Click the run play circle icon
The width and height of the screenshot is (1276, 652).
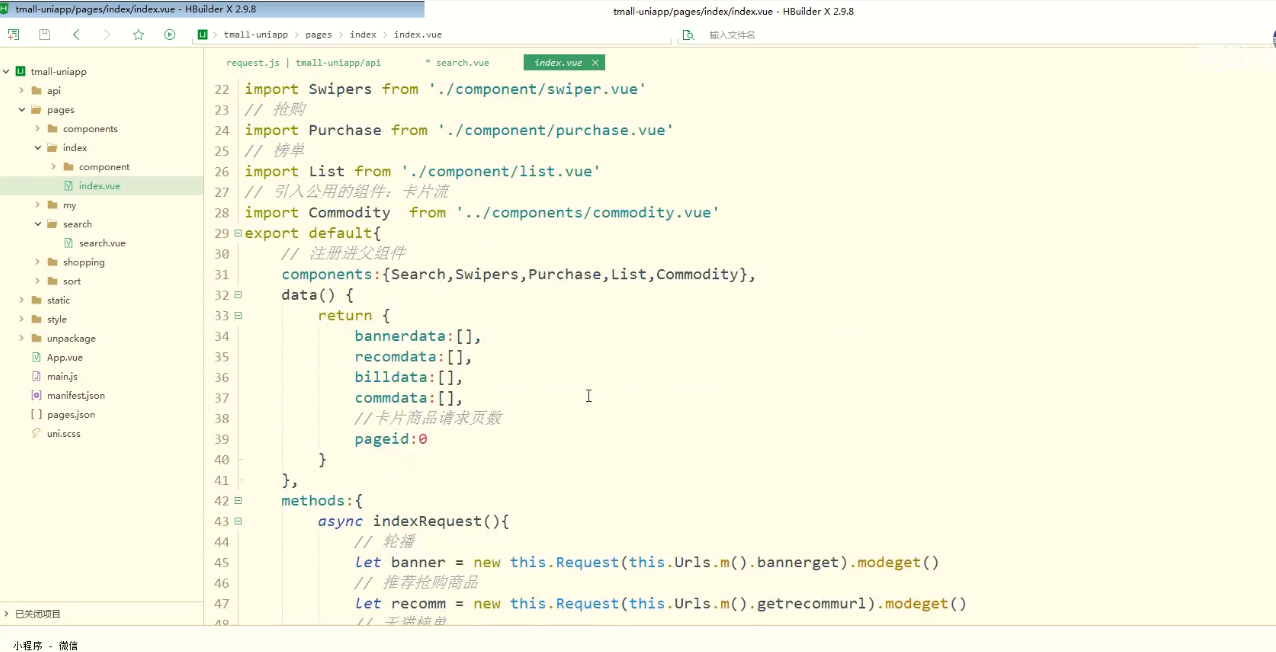170,34
